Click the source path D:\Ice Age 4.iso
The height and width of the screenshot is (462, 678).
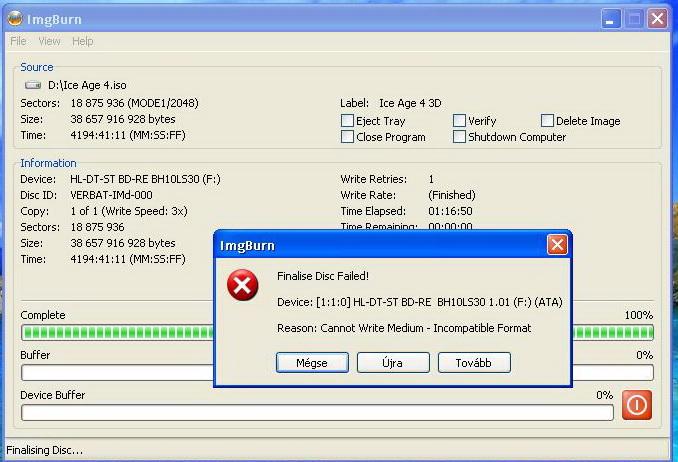click(x=87, y=85)
